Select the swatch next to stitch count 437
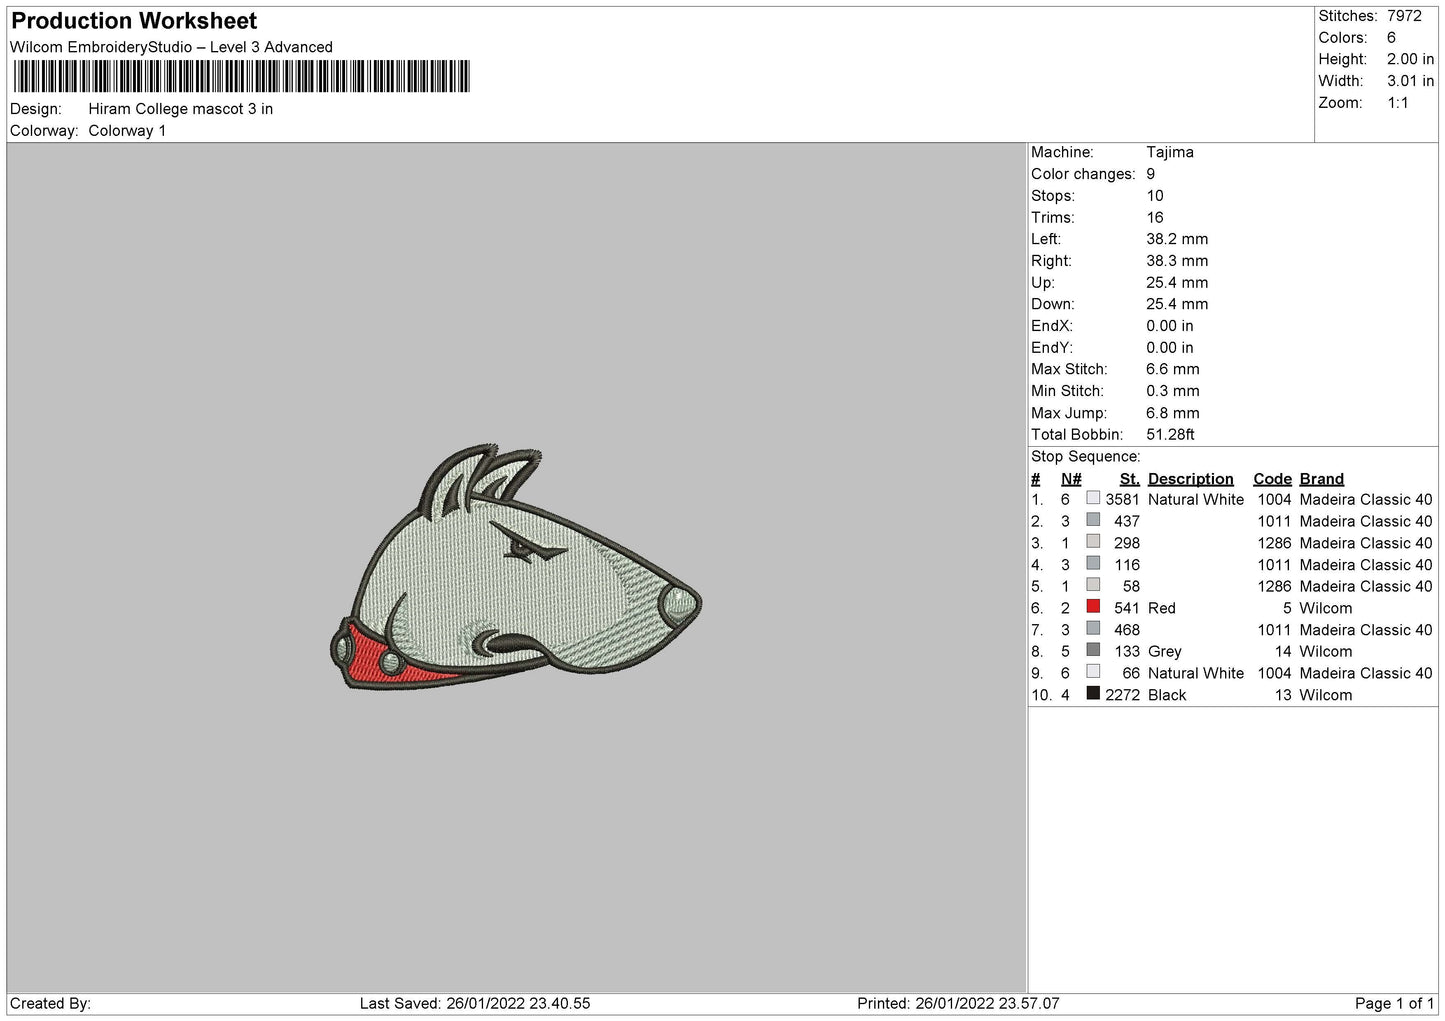The height and width of the screenshot is (1021, 1445). 1093,520
